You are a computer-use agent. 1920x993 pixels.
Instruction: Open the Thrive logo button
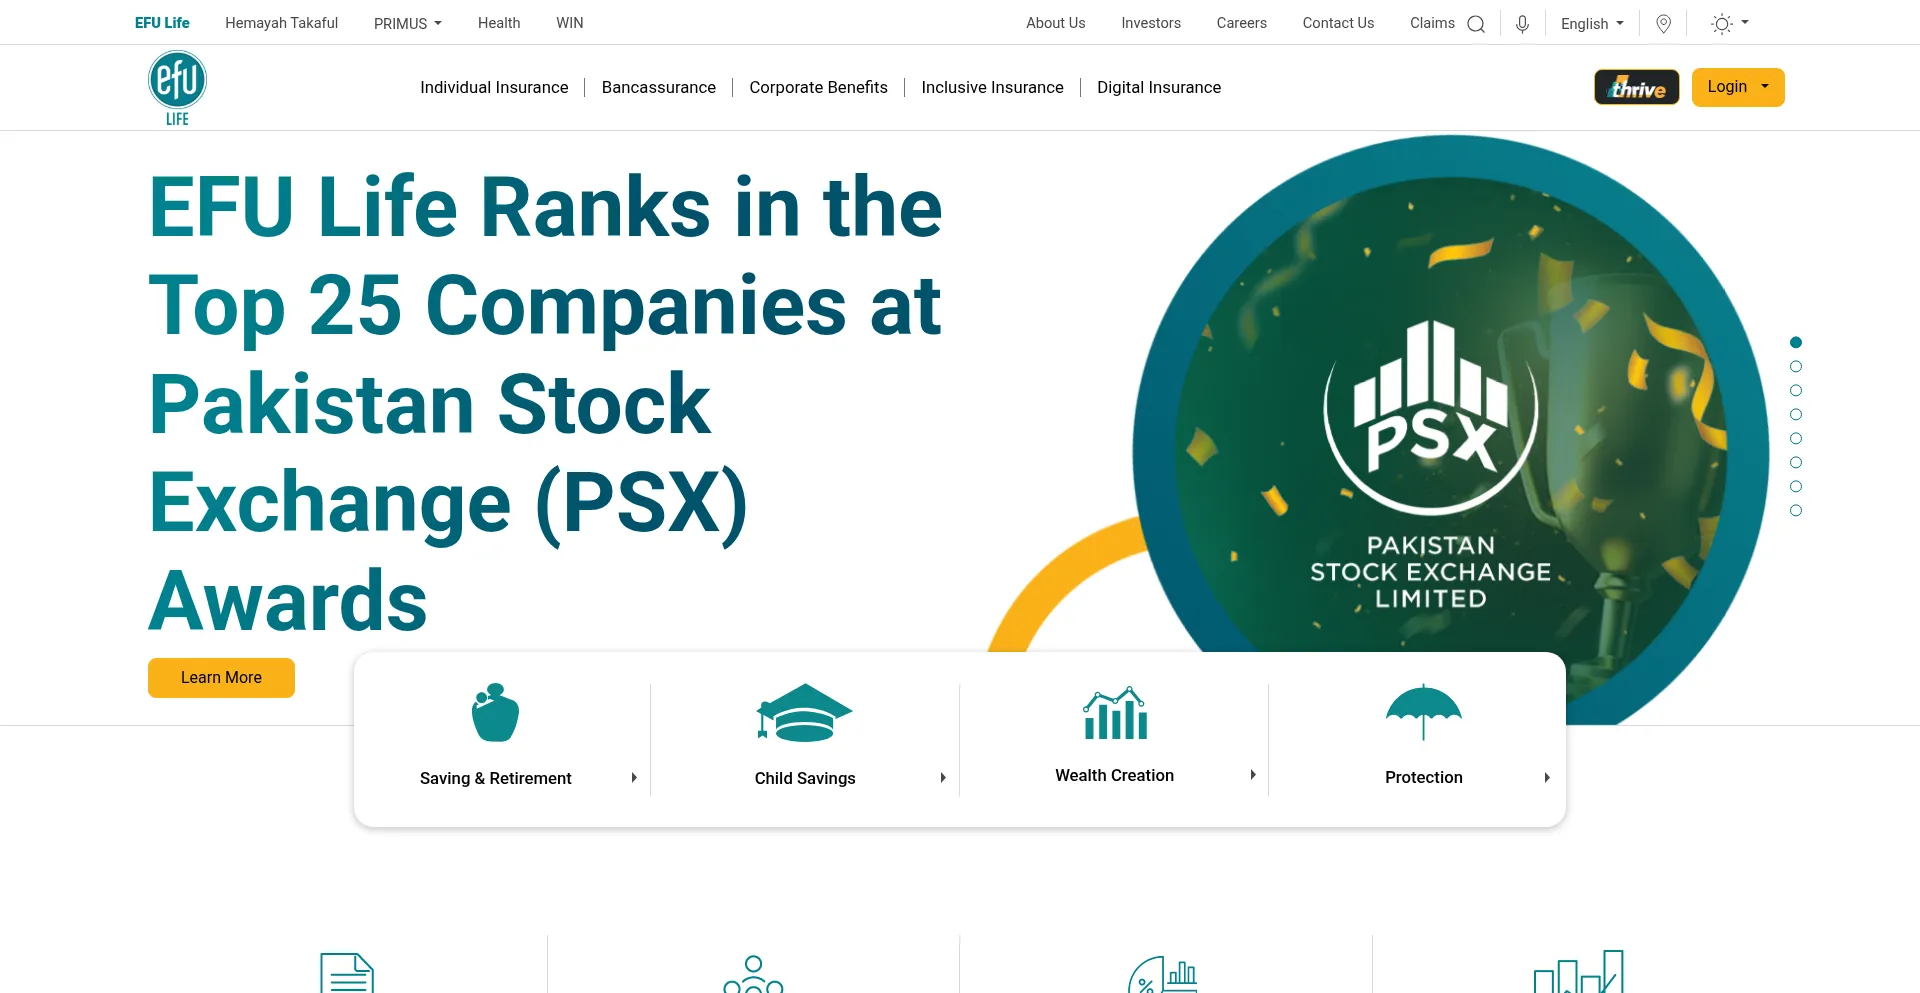click(1636, 88)
